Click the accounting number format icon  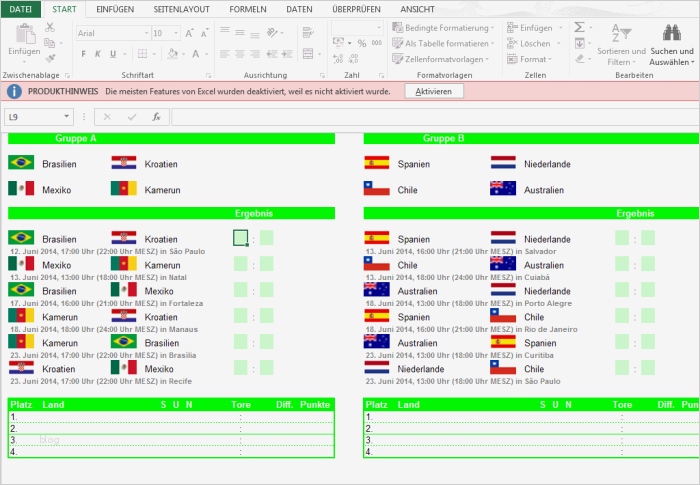click(338, 43)
